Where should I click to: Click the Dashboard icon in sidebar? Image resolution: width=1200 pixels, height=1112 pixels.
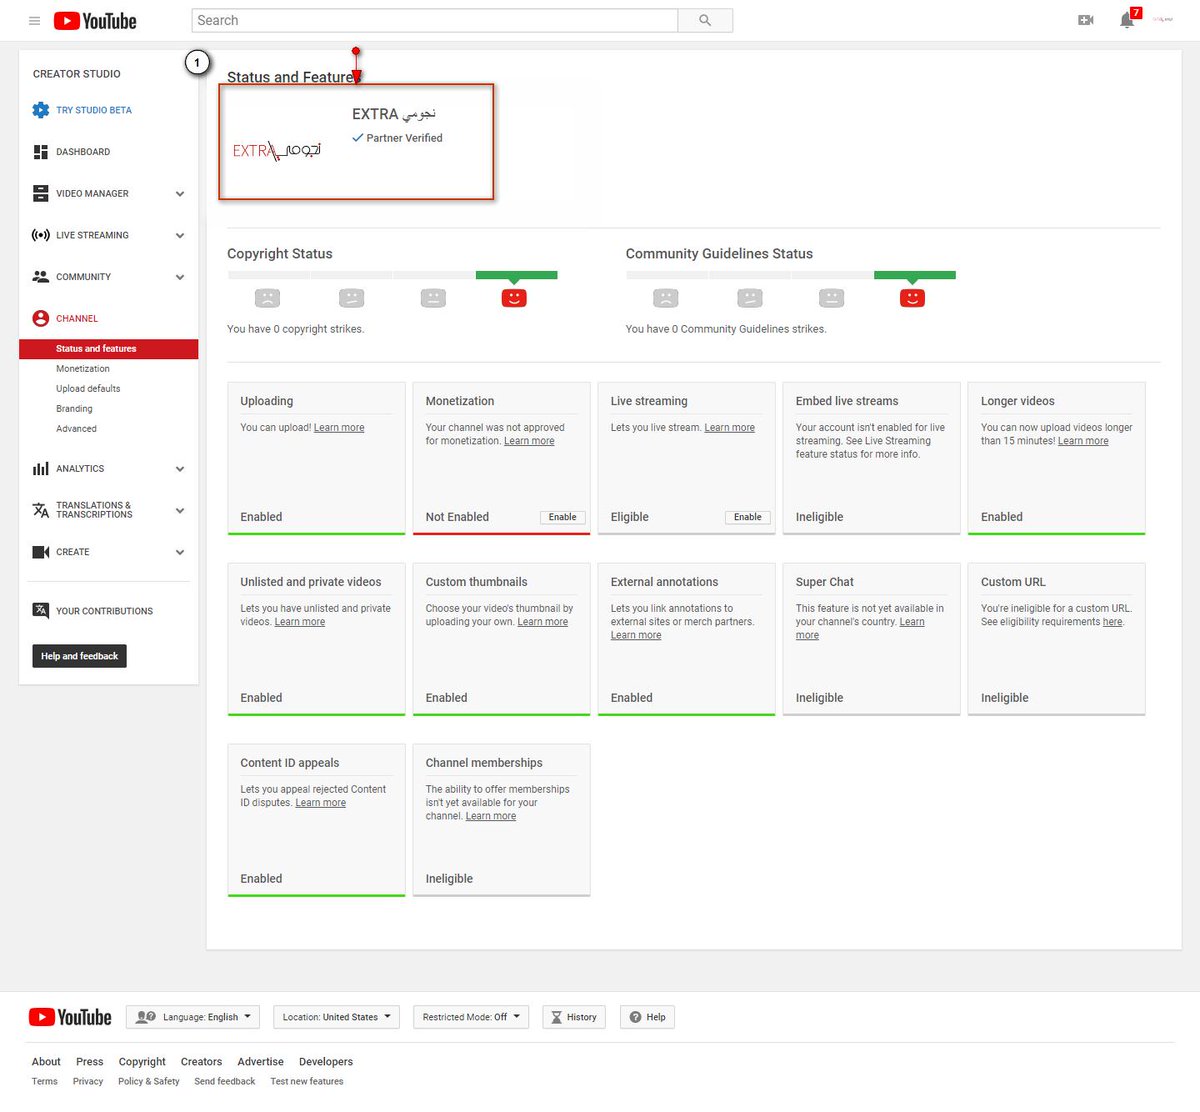[41, 152]
